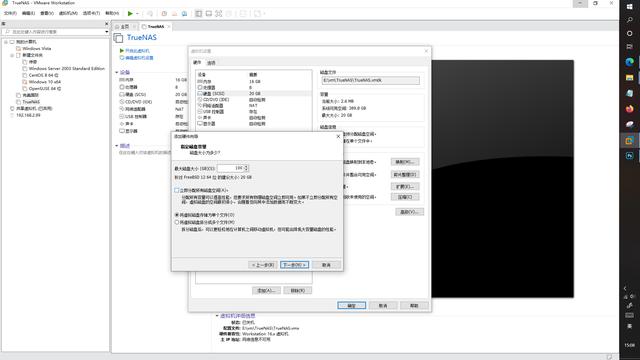Click < 上一步(B) Back in the wizard
This screenshot has height=360, width=640.
click(263, 265)
